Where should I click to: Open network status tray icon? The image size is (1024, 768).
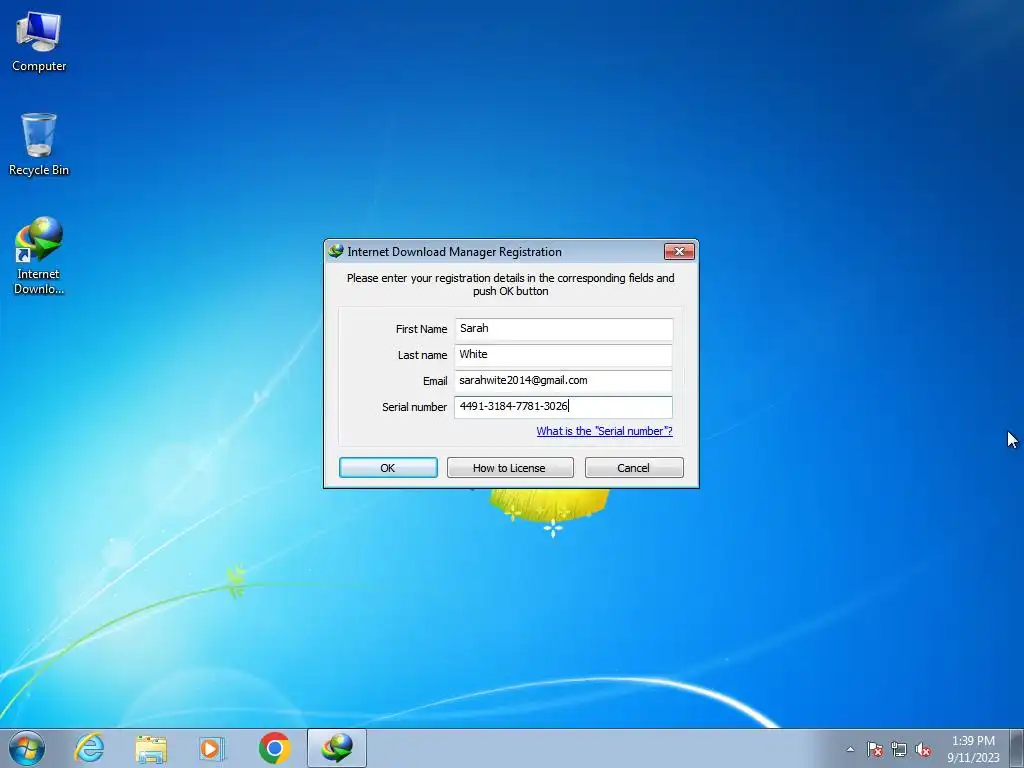click(899, 750)
